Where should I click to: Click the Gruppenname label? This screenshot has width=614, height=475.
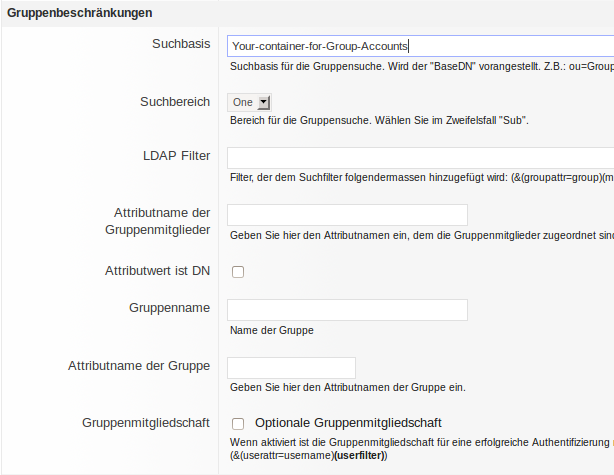(x=169, y=309)
